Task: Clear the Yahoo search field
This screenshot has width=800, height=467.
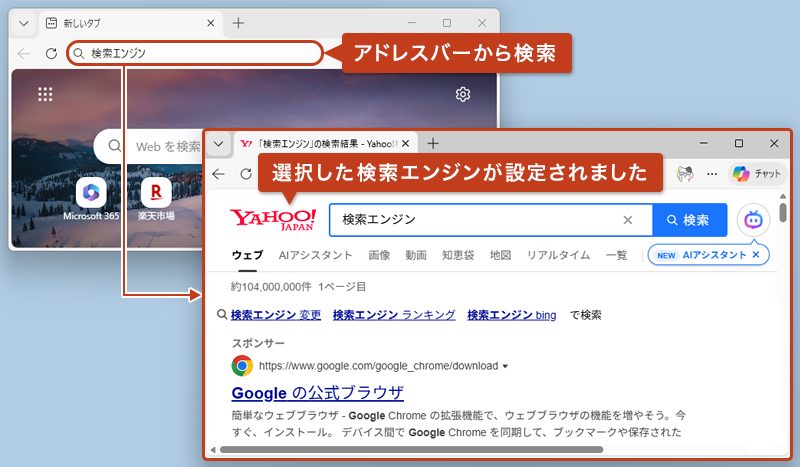Action: [x=628, y=220]
